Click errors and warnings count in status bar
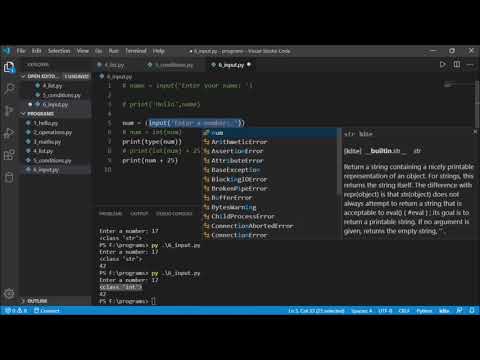The height and width of the screenshot is (360, 480). pos(16,311)
